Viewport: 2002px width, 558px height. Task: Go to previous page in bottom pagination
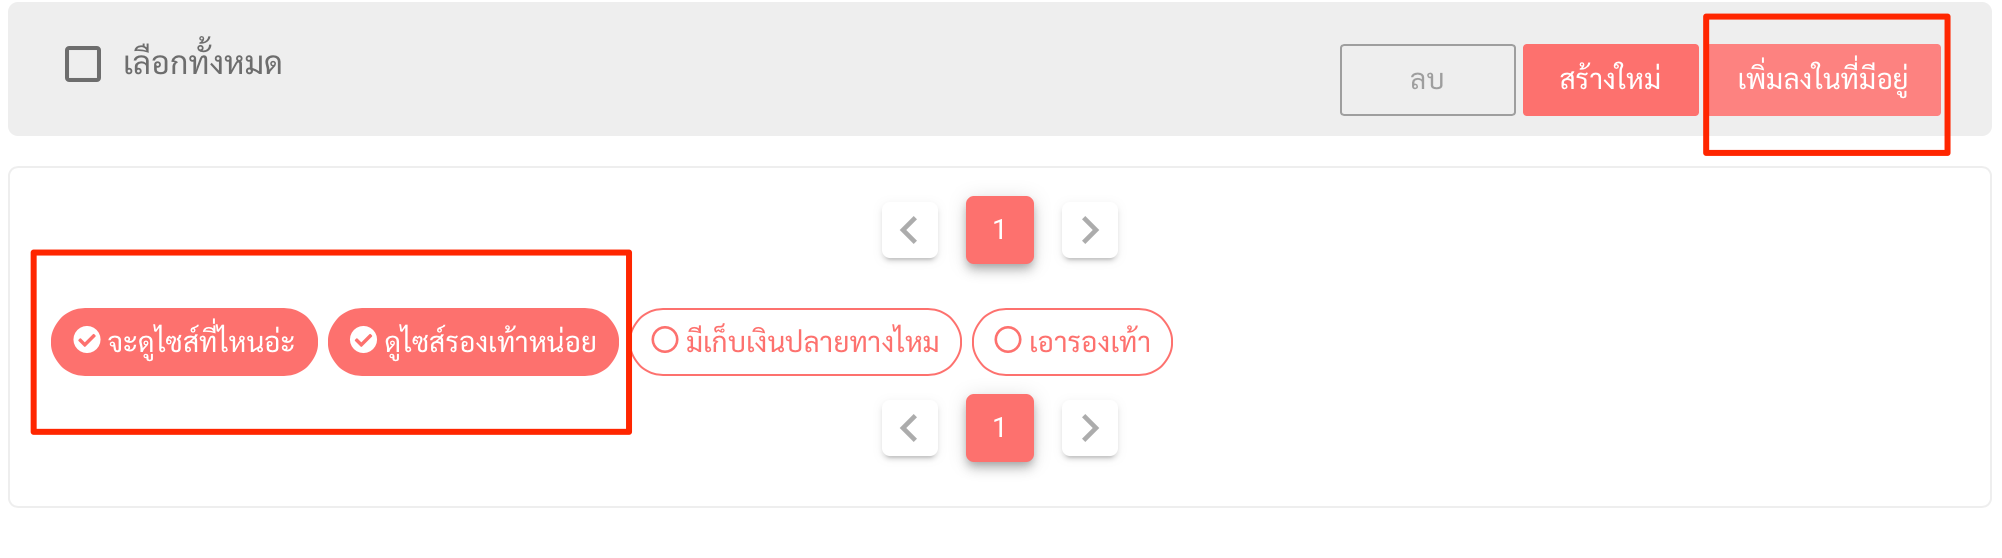click(910, 428)
